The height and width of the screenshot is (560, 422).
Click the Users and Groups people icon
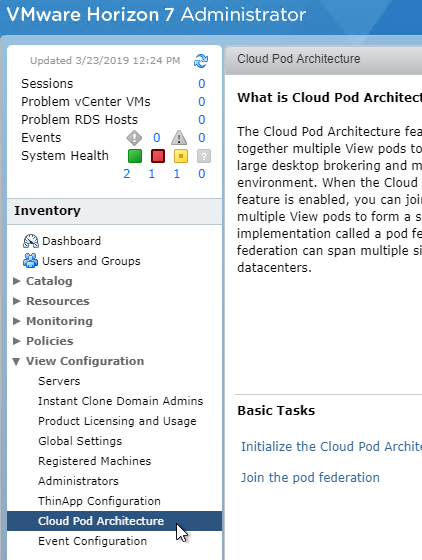point(31,261)
